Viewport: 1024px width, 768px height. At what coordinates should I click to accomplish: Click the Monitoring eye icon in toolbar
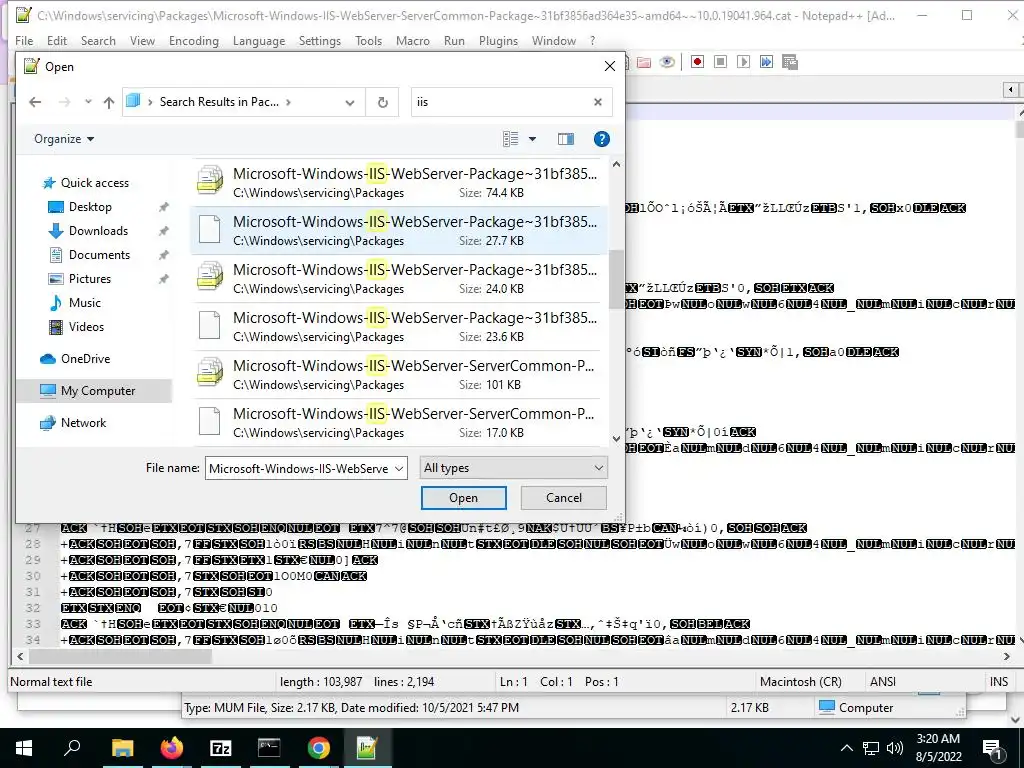click(667, 62)
